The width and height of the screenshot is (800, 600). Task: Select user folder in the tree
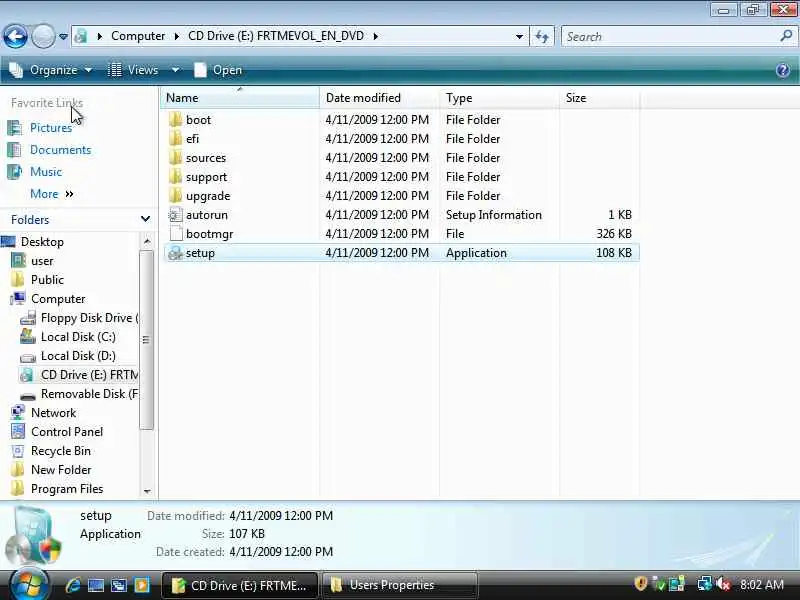[42, 261]
